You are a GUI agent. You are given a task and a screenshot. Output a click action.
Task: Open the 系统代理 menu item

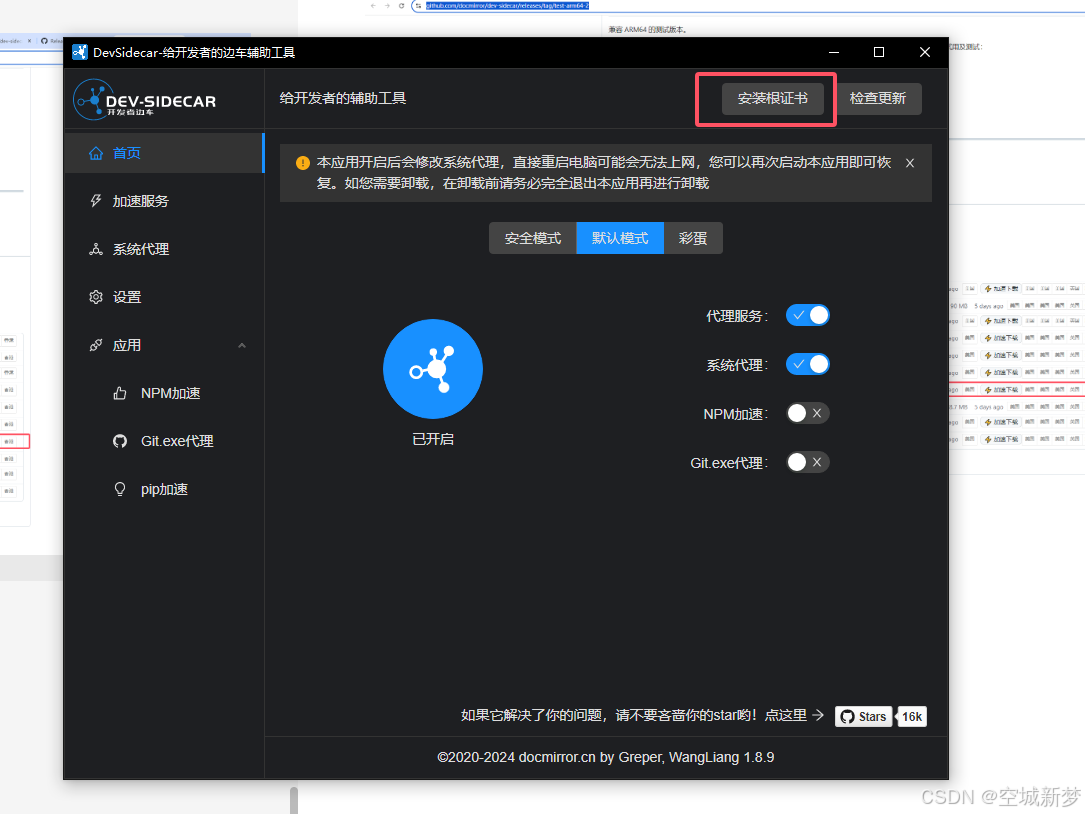point(164,249)
